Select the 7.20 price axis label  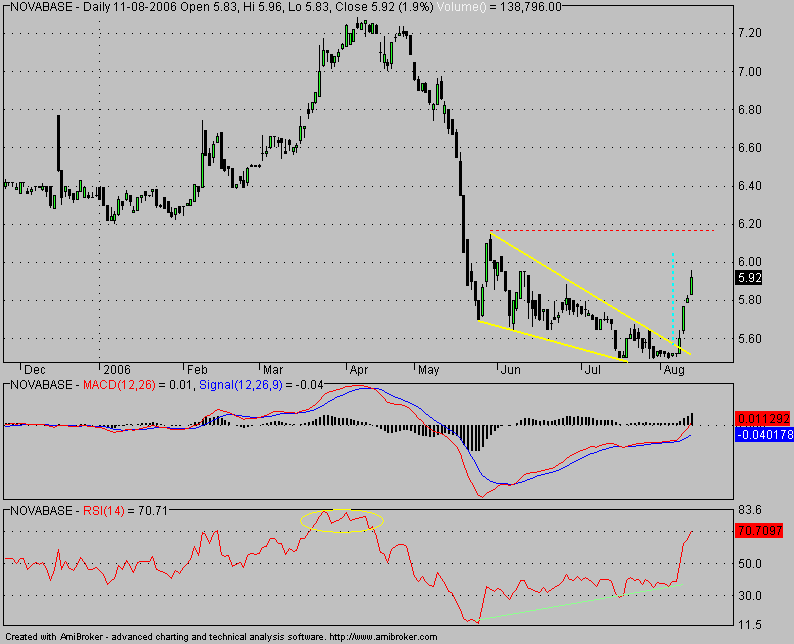pyautogui.click(x=750, y=33)
